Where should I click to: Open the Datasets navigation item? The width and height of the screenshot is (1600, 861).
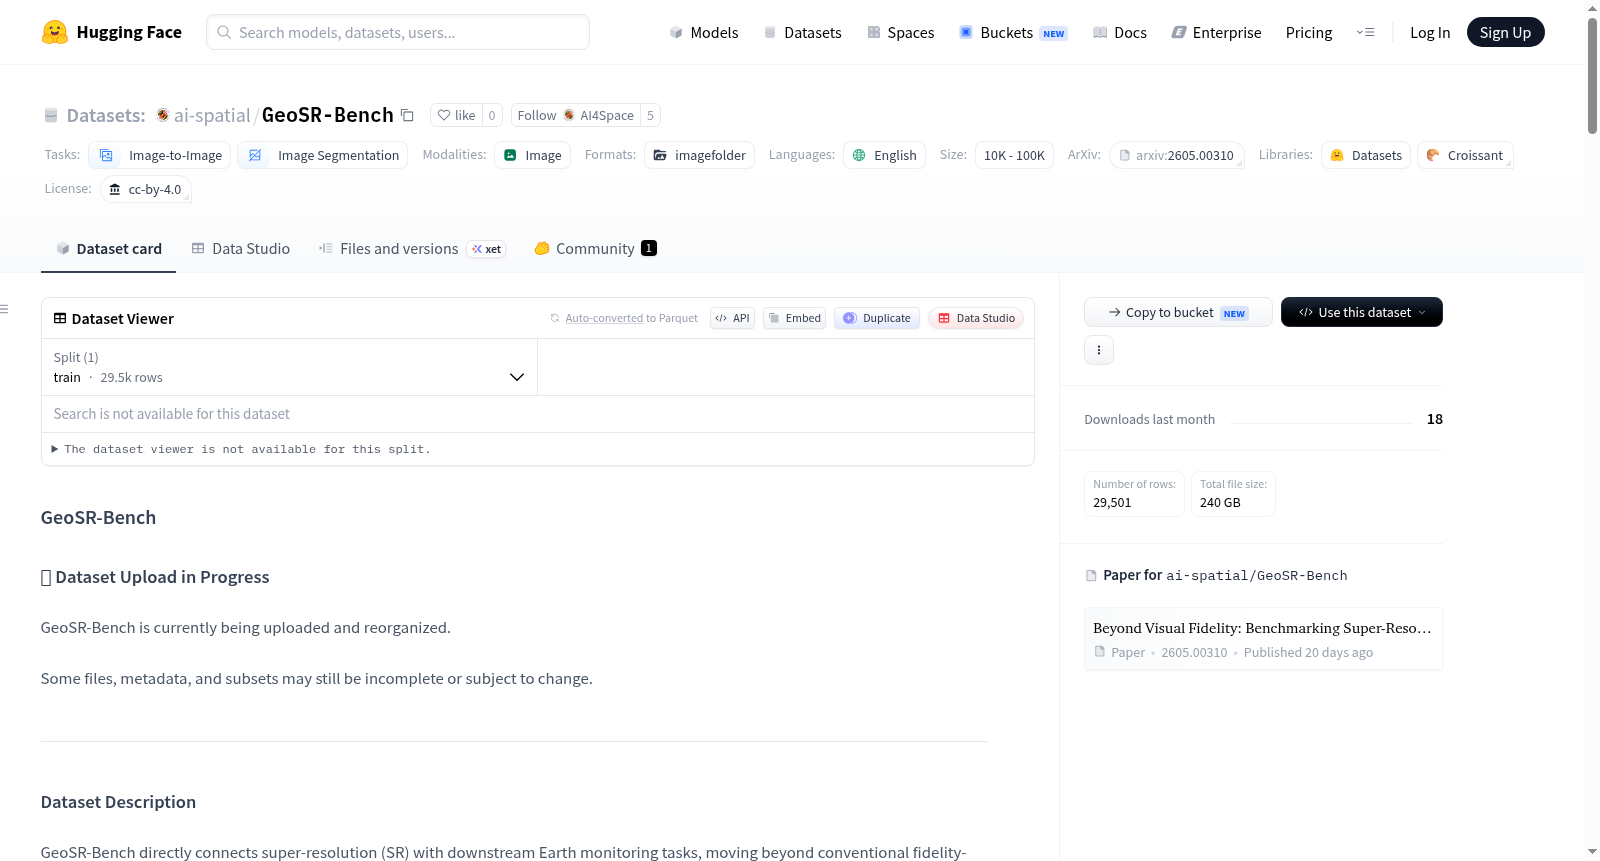802,32
